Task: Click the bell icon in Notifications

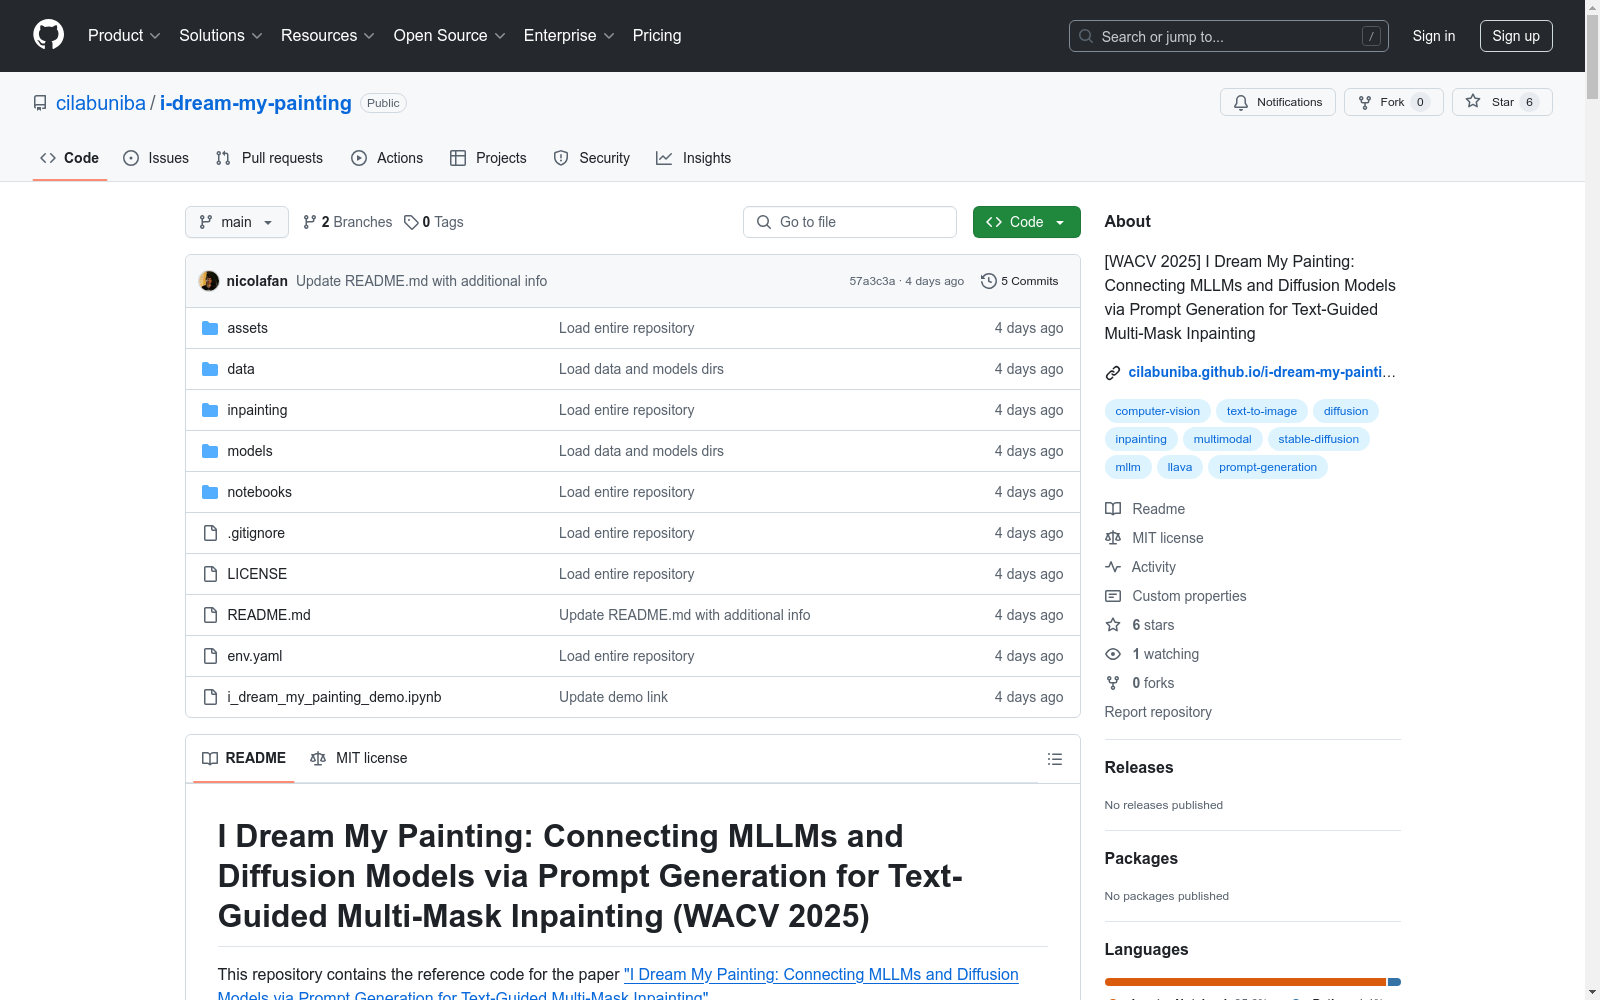Action: pos(1241,102)
